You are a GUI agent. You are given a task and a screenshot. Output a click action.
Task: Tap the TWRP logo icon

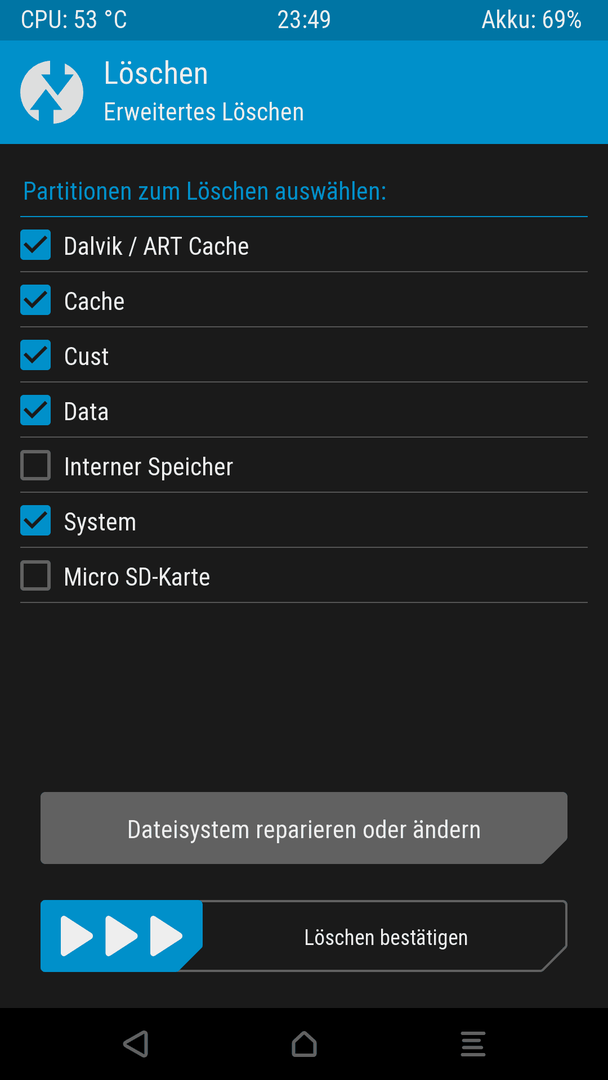(x=52, y=92)
